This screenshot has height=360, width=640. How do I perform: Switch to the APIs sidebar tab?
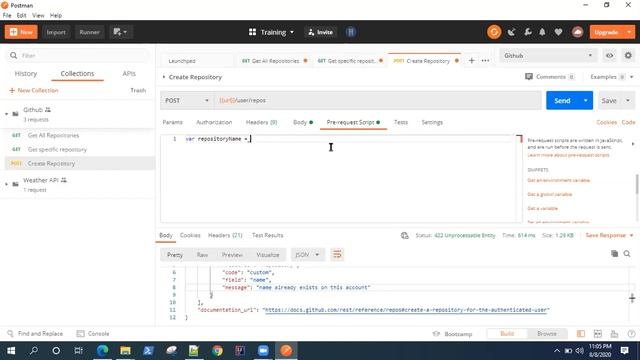[x=129, y=73]
